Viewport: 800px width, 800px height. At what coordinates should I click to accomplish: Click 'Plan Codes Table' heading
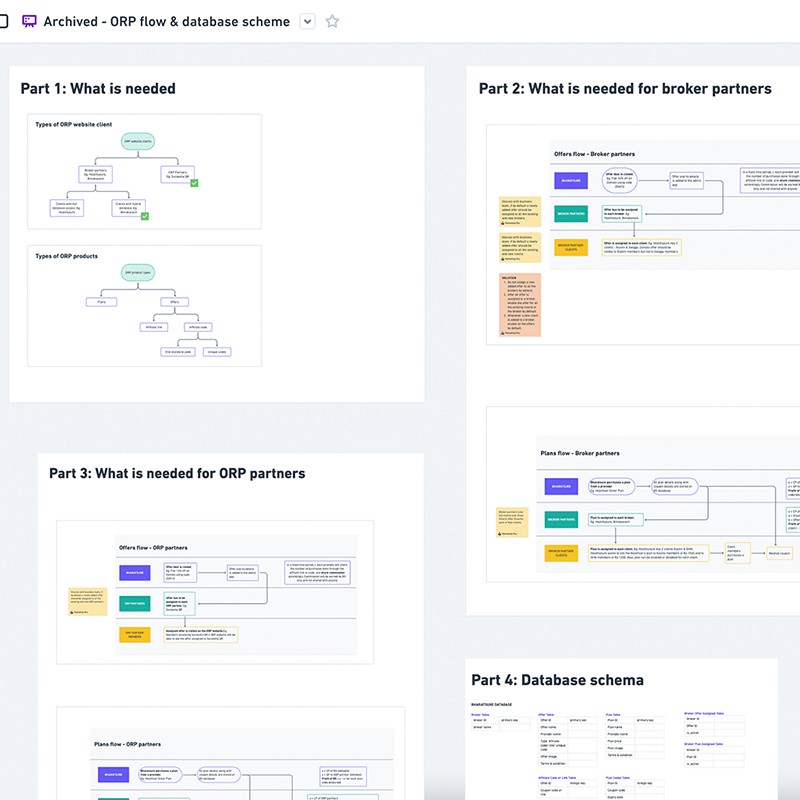coord(618,778)
